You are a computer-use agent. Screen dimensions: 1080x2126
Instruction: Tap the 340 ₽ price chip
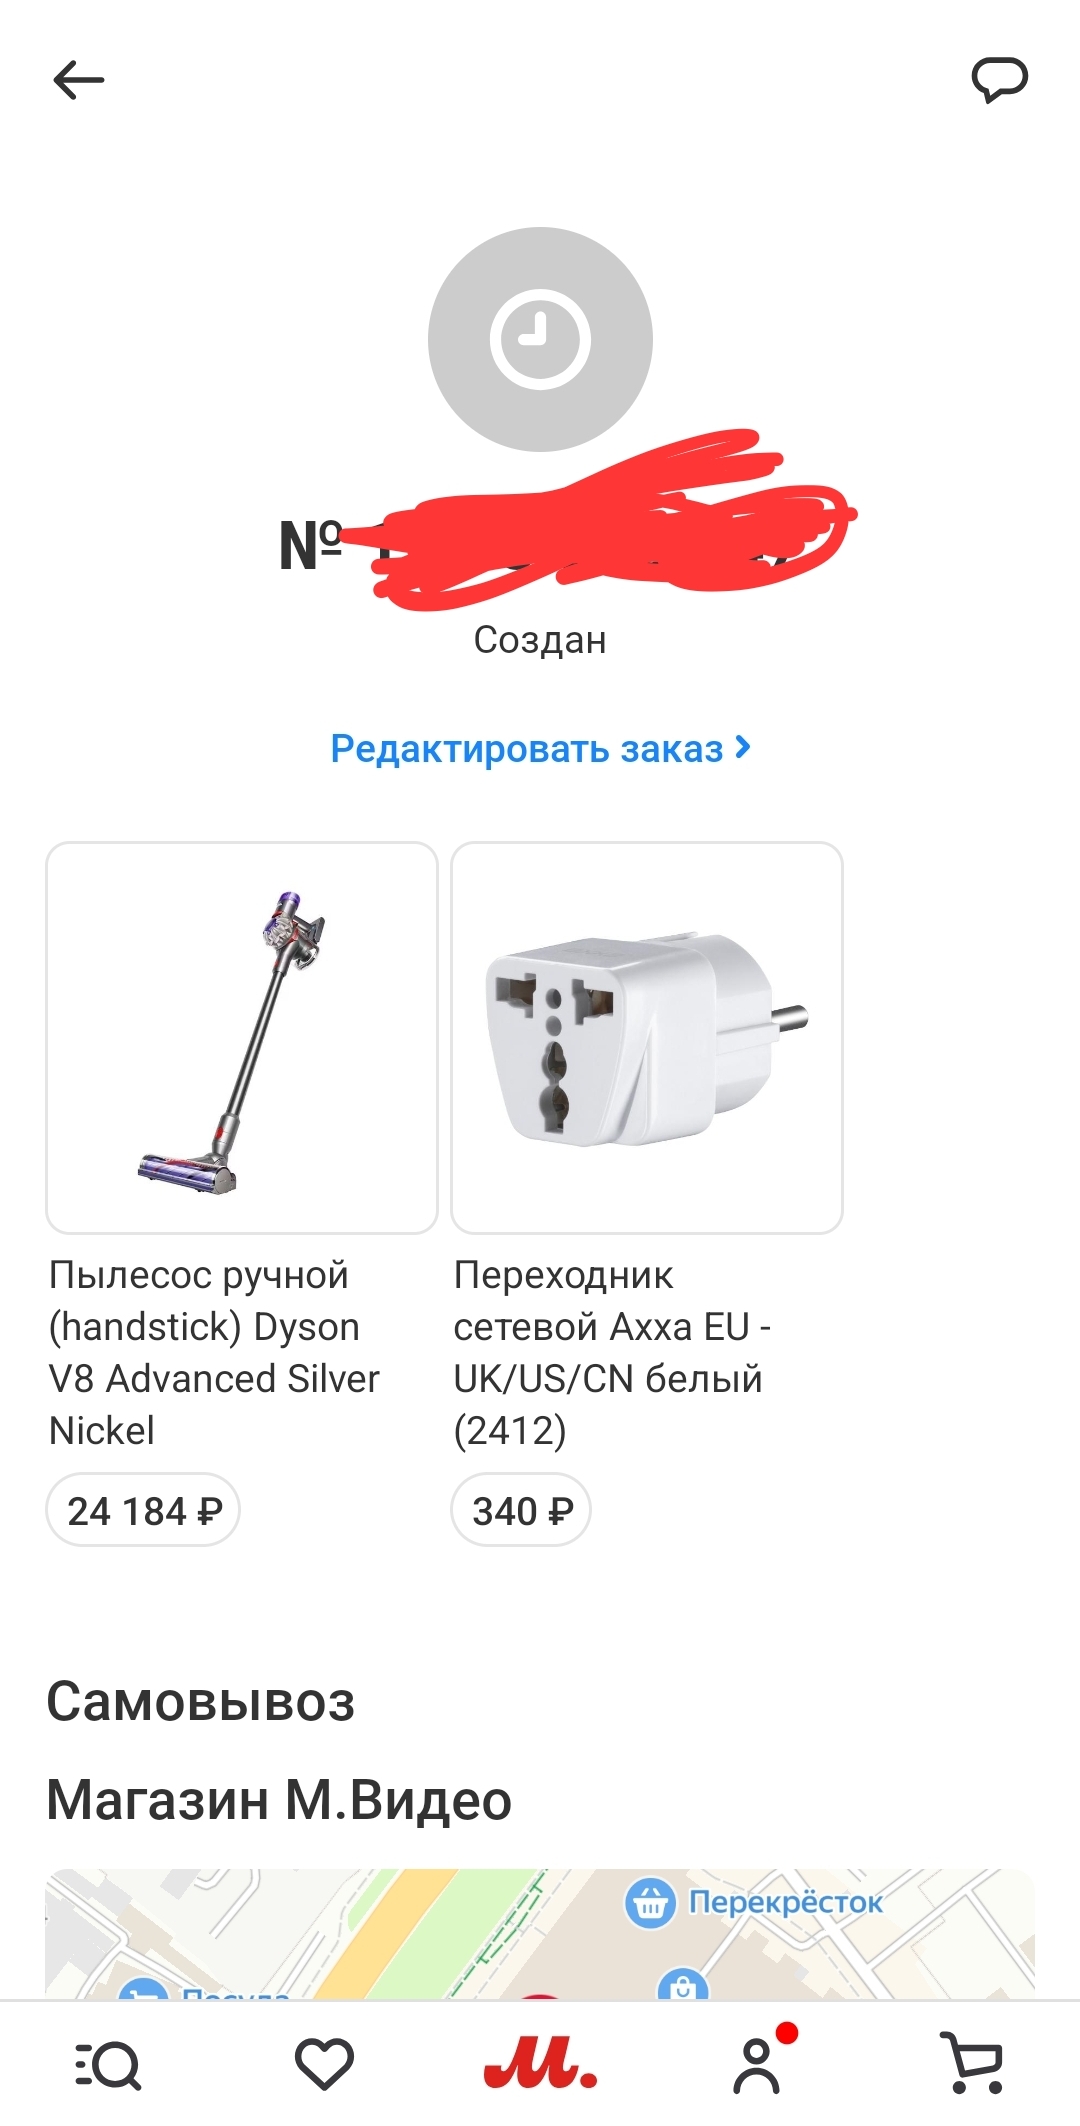[521, 1510]
